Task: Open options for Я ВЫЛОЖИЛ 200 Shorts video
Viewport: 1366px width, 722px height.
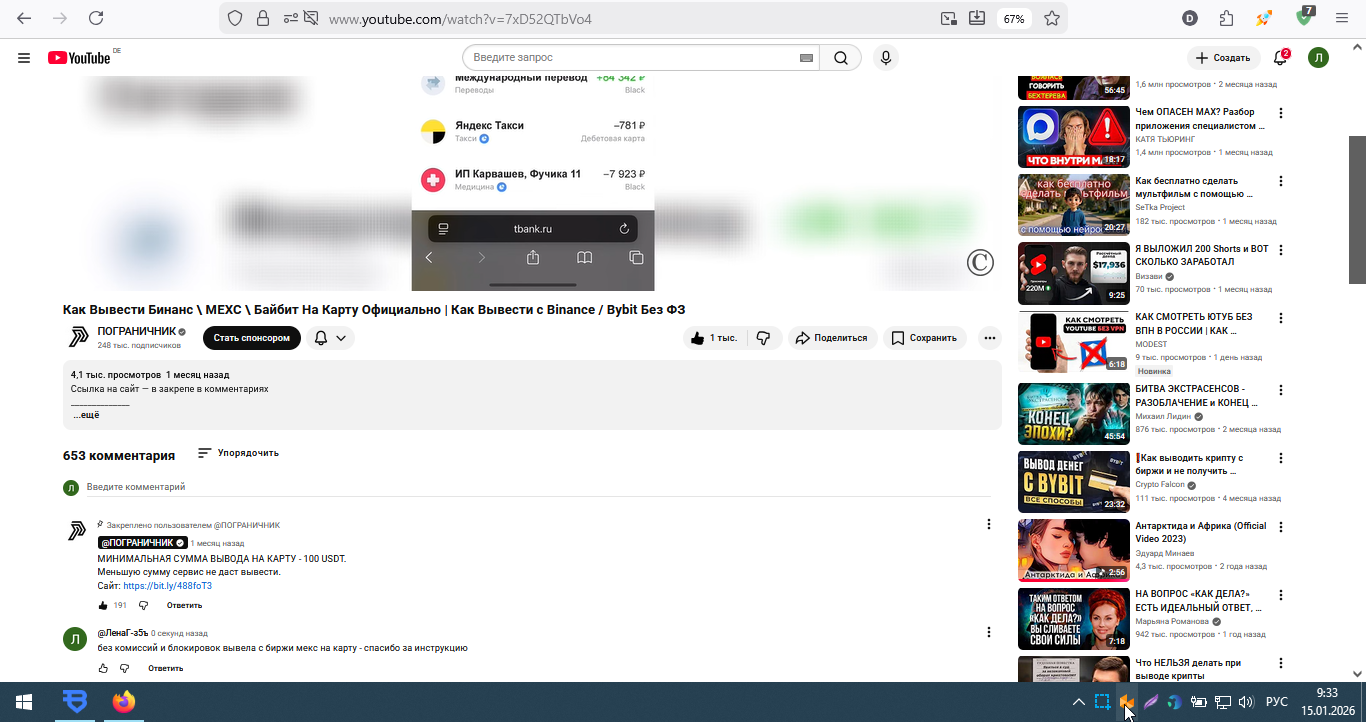Action: [x=1281, y=250]
